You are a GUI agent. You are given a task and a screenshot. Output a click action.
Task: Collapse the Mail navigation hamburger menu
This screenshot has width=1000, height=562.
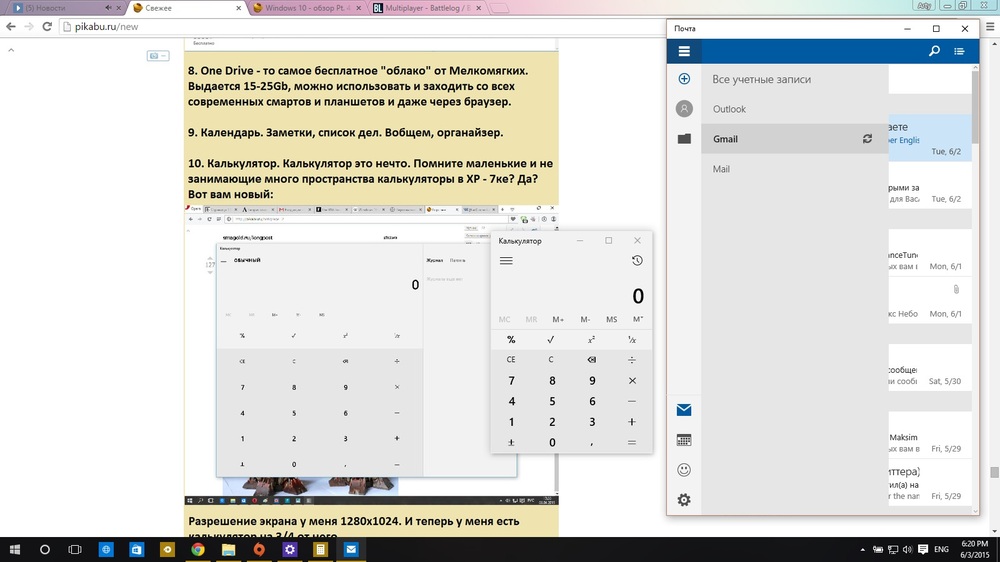[684, 51]
